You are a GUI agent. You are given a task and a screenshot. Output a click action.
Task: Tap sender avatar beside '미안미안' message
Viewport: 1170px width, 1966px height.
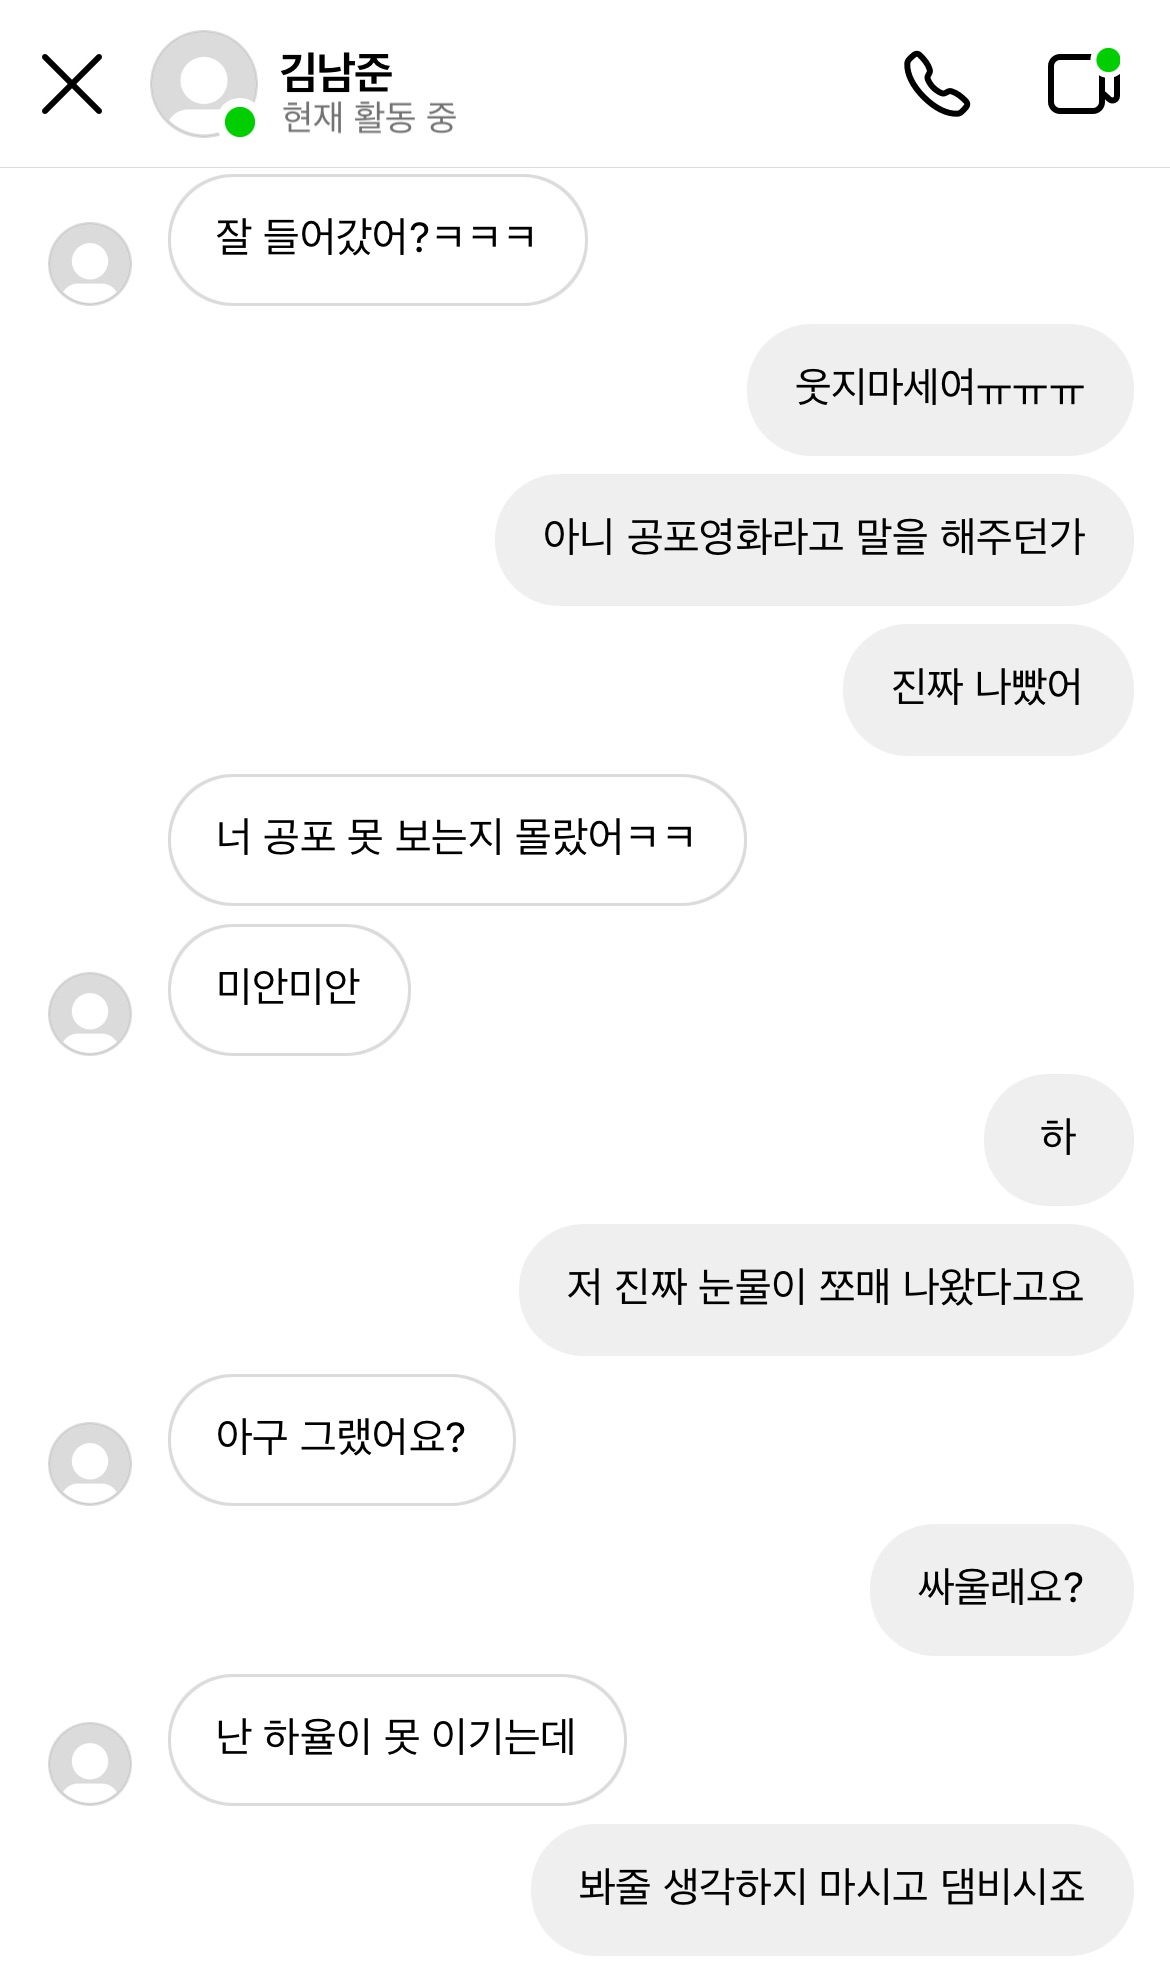90,1013
